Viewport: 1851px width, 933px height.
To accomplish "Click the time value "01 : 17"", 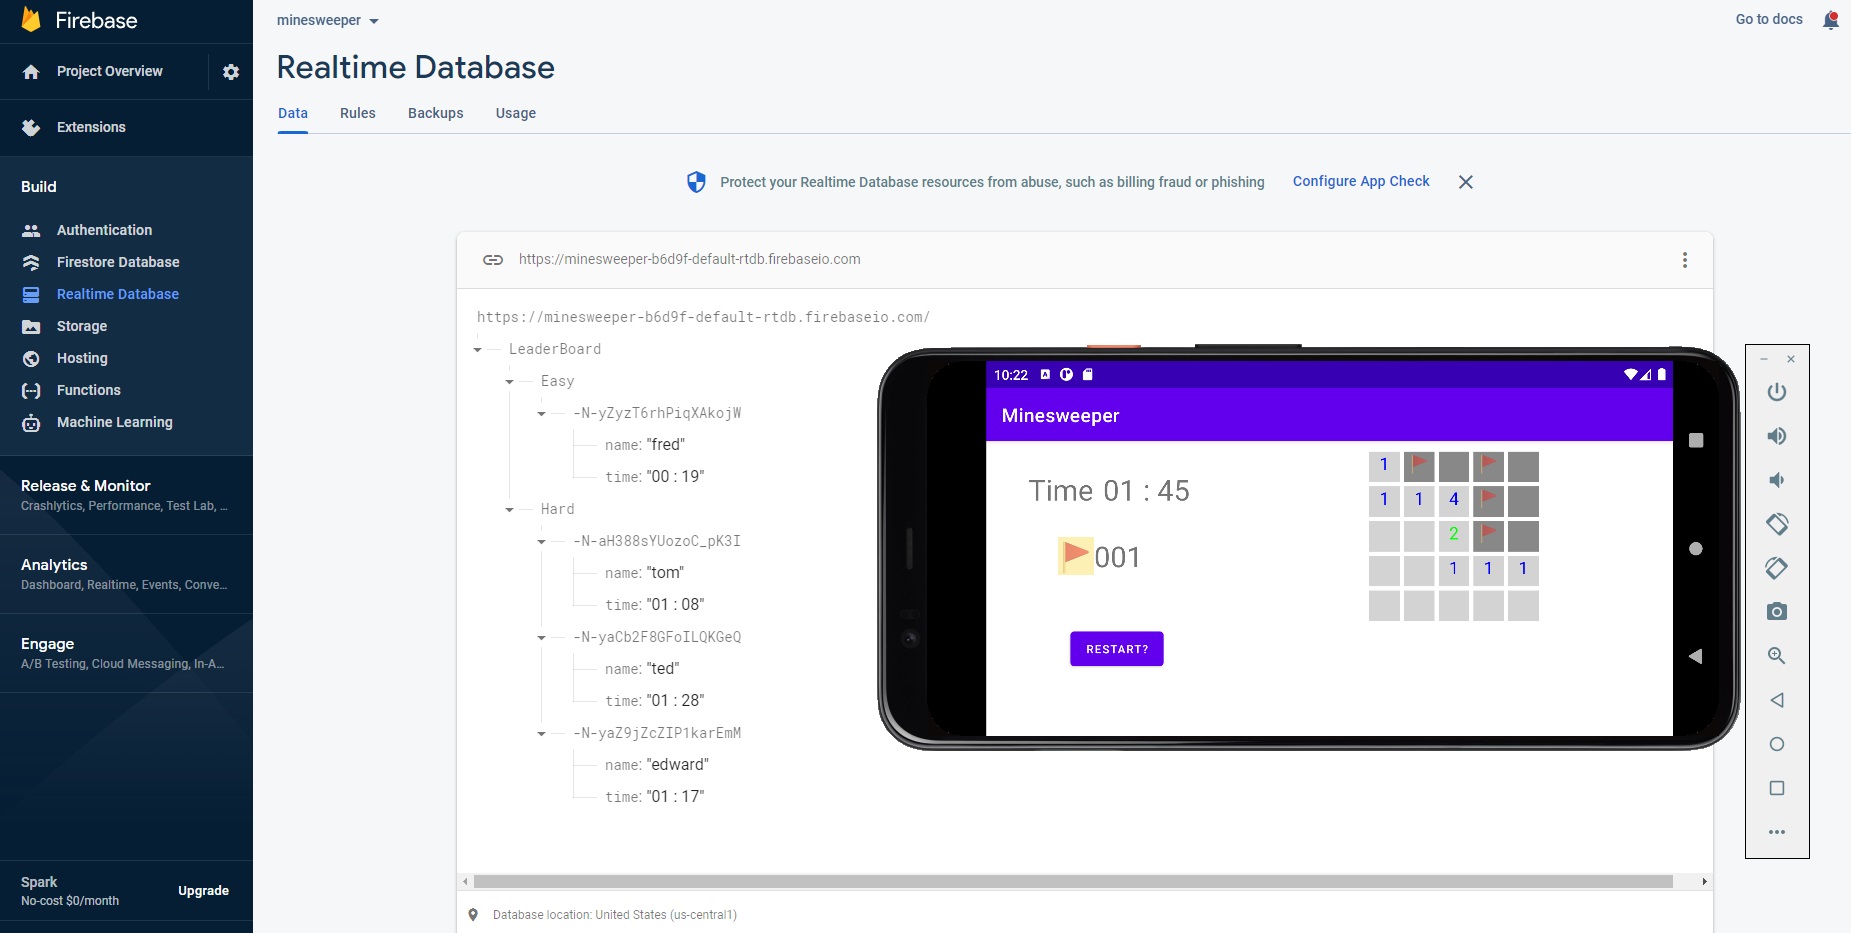I will click(675, 797).
